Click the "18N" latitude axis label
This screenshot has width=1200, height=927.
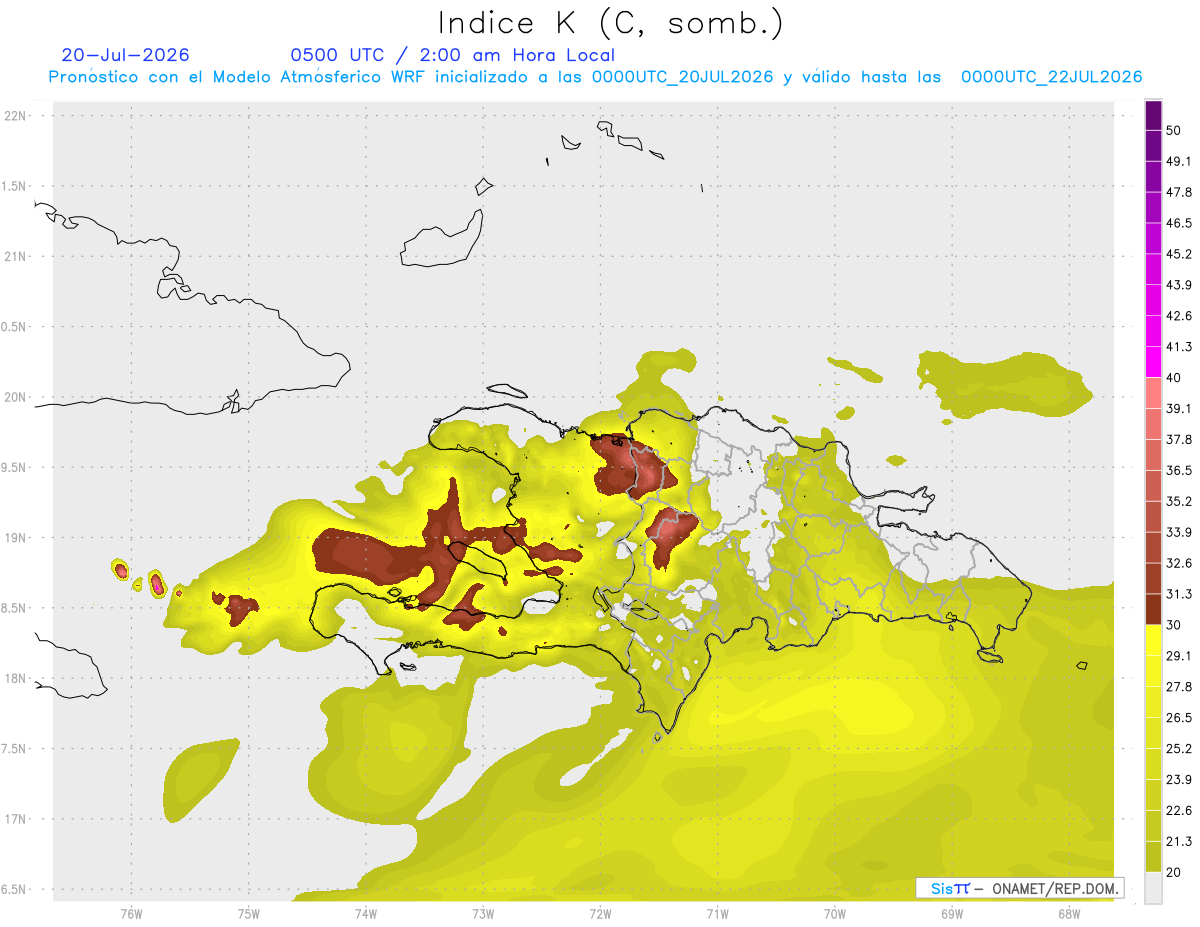pos(16,678)
